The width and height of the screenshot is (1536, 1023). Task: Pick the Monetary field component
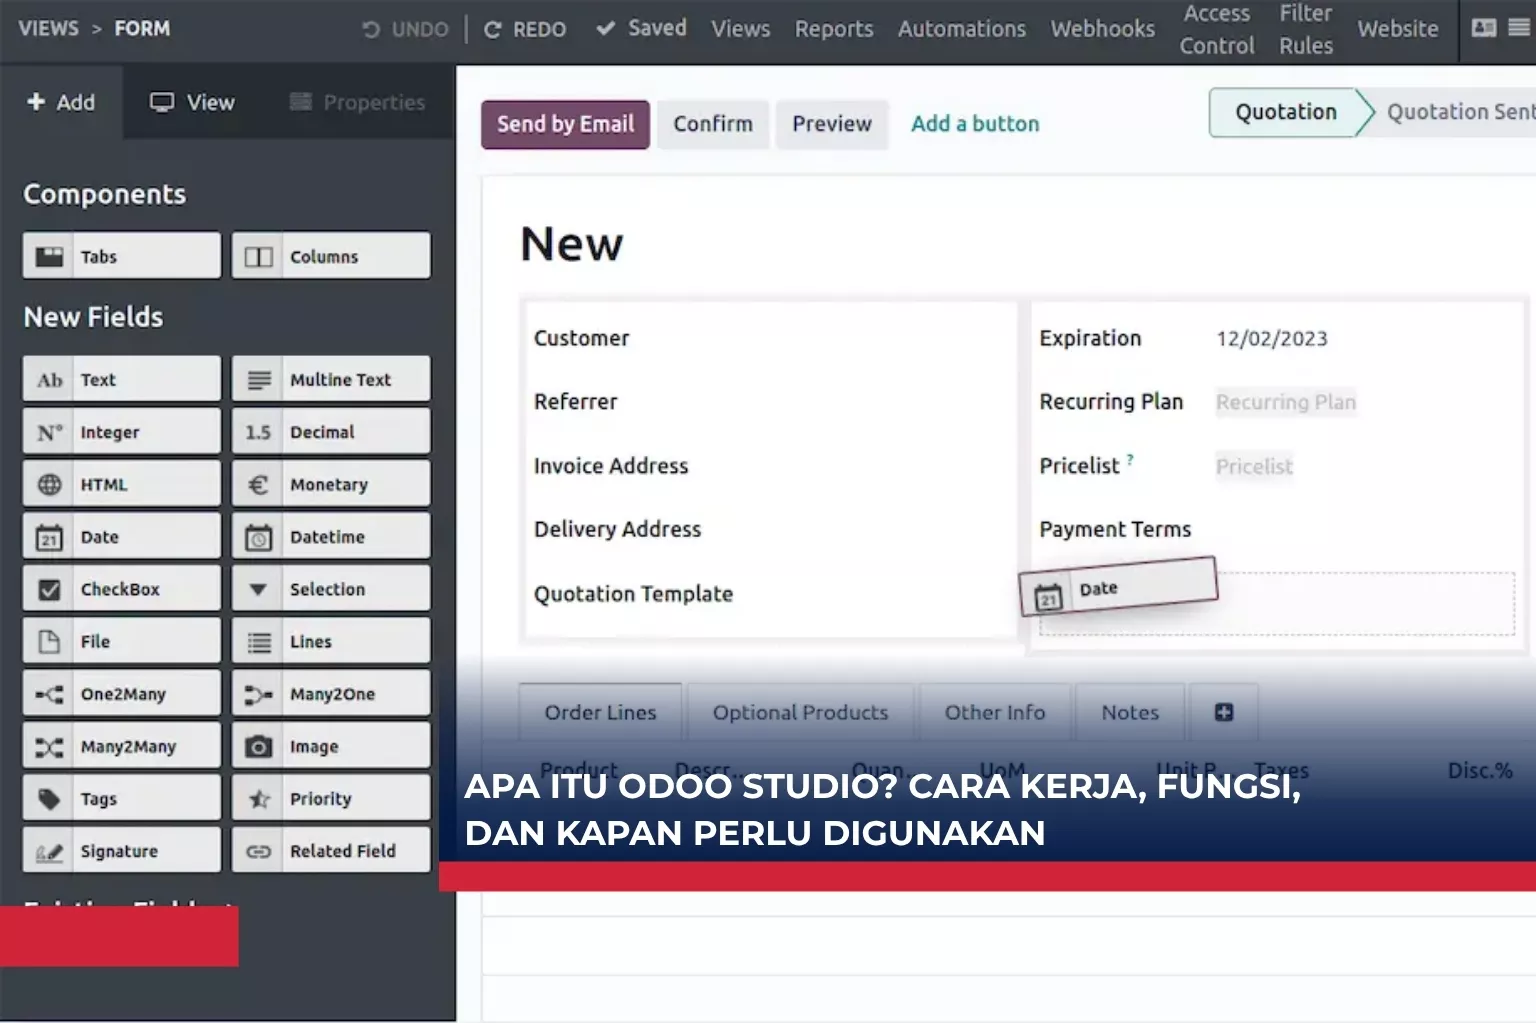coord(331,484)
